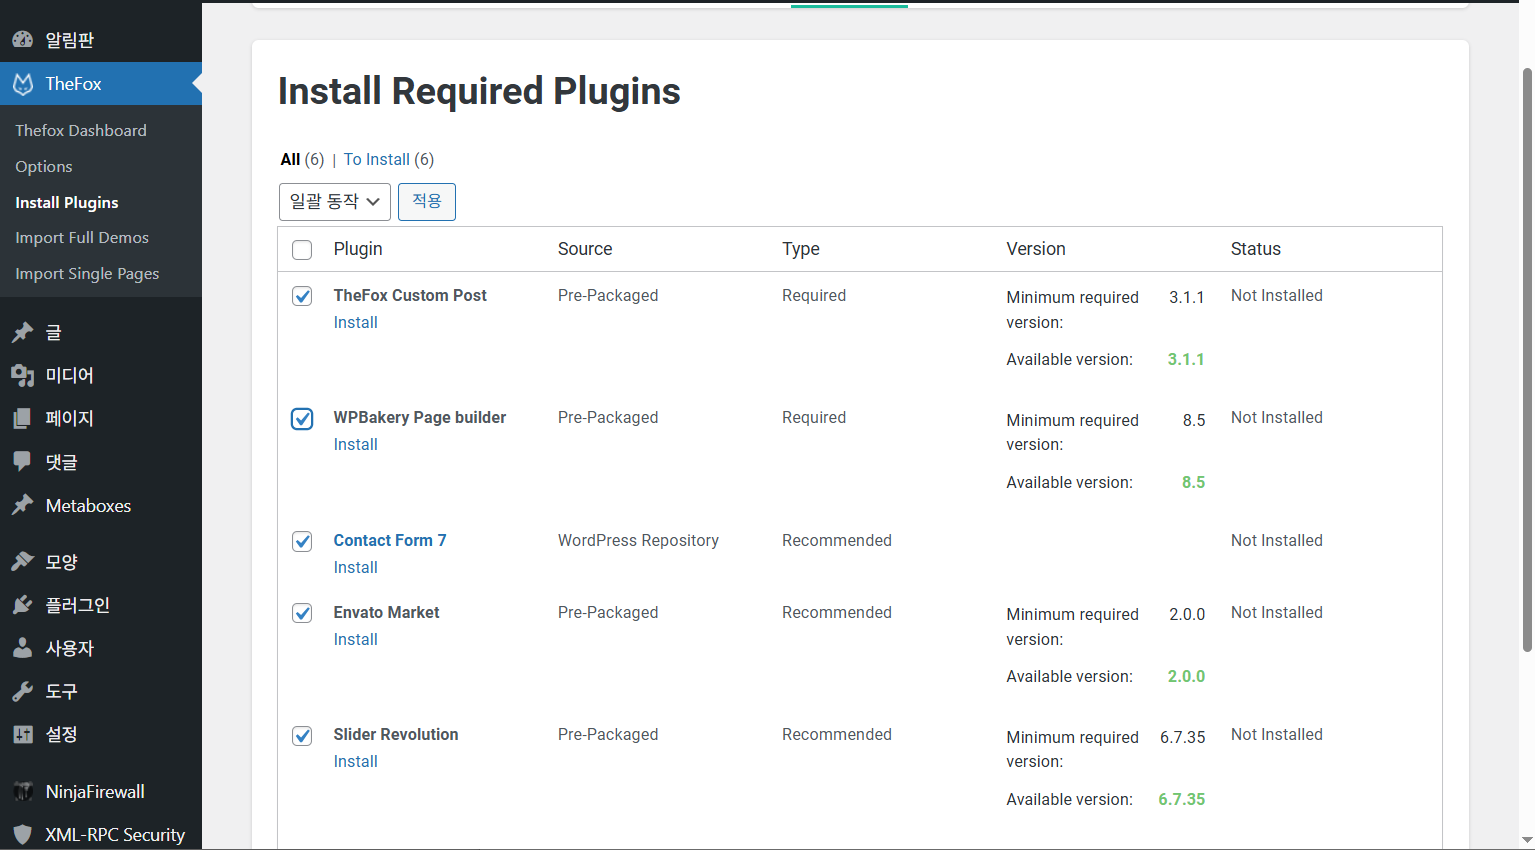
Task: Open the 모양 appearance menu
Action: (101, 561)
